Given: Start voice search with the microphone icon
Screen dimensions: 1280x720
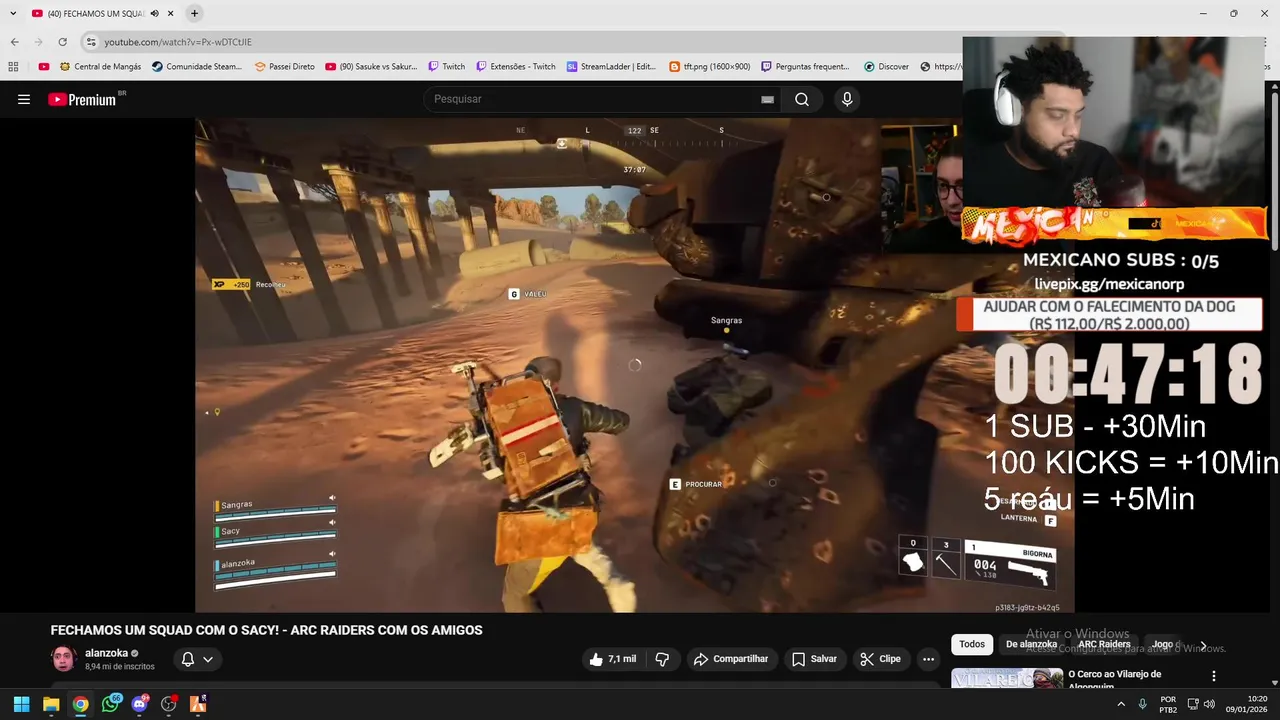Looking at the screenshot, I should pos(847,99).
